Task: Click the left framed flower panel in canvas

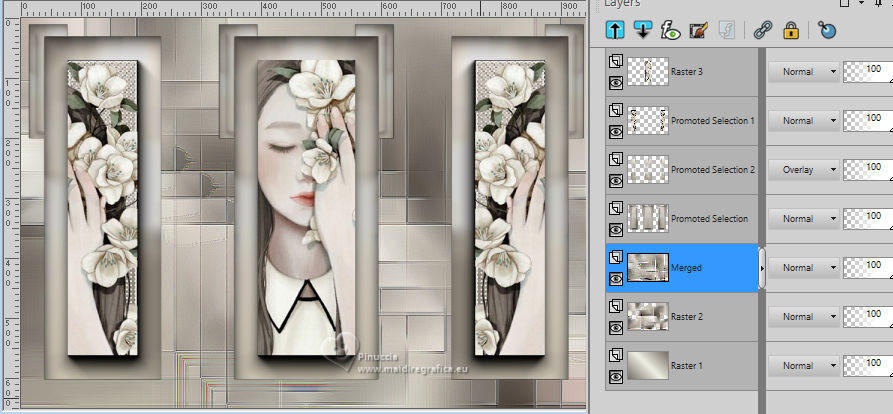Action: click(x=103, y=208)
